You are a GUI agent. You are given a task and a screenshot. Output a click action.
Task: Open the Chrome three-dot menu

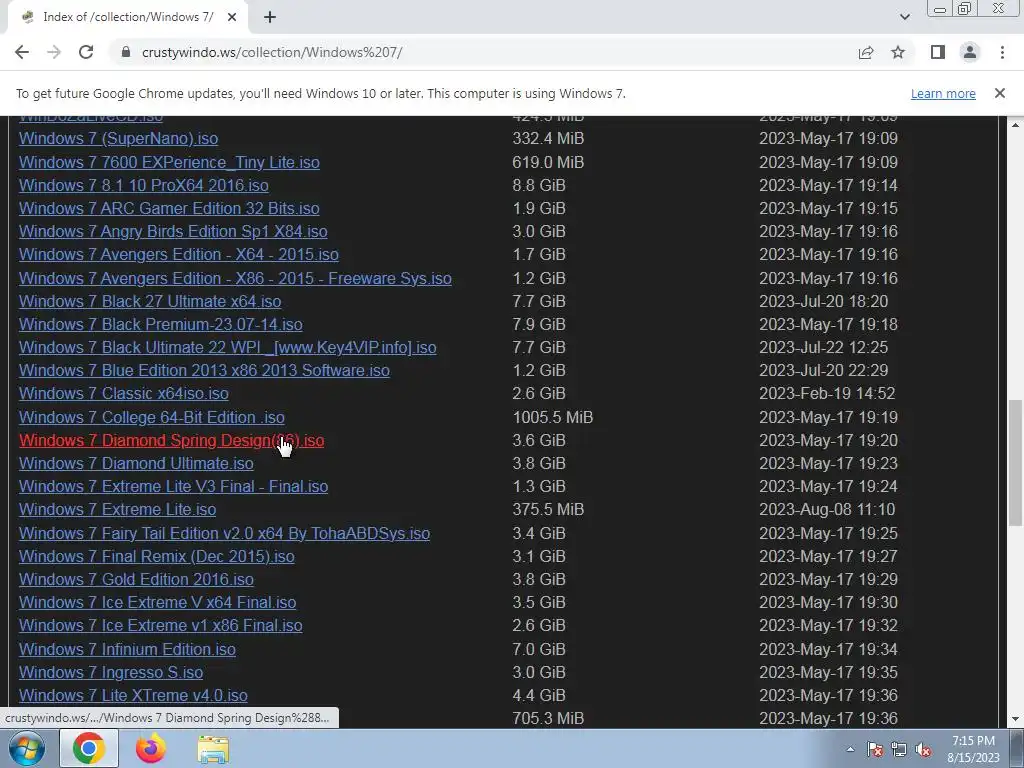point(1002,52)
